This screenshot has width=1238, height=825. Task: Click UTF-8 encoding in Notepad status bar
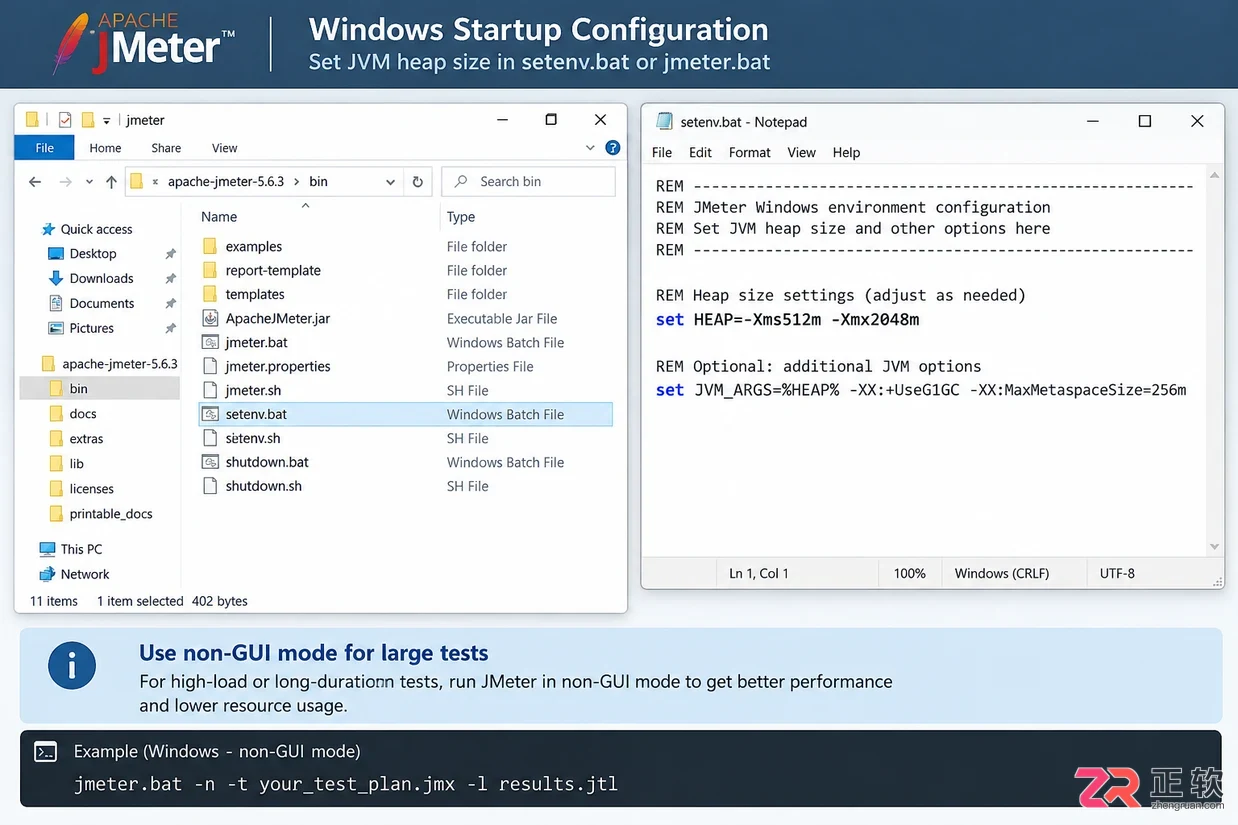(x=1117, y=574)
